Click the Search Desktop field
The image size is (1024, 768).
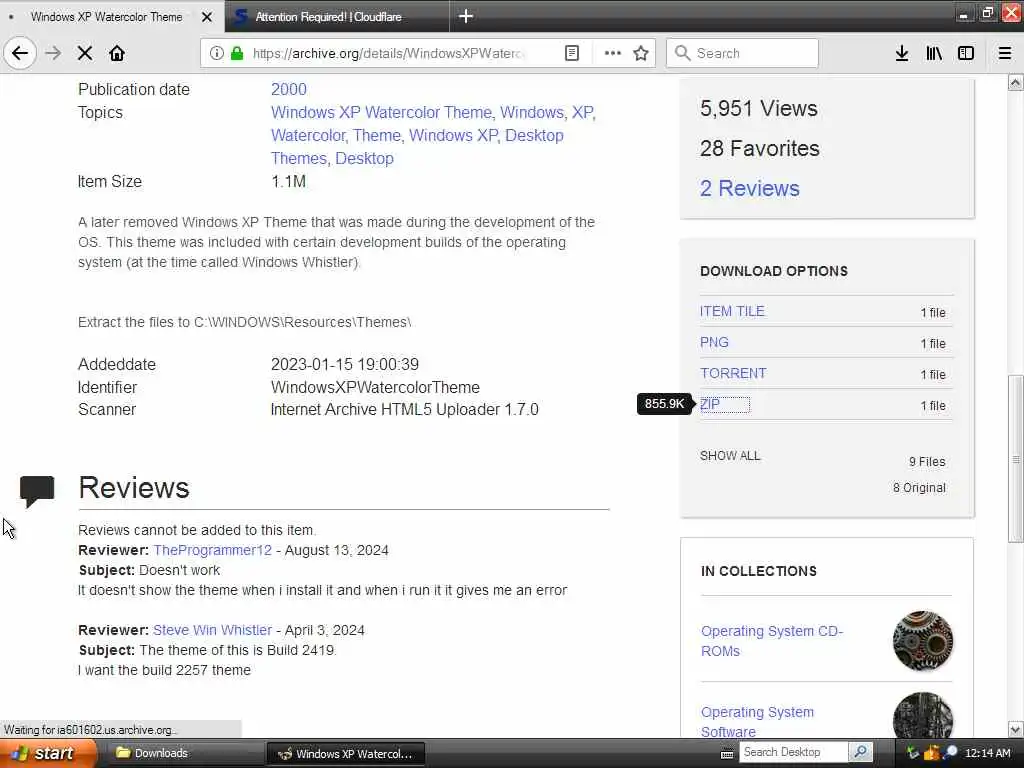coord(793,752)
